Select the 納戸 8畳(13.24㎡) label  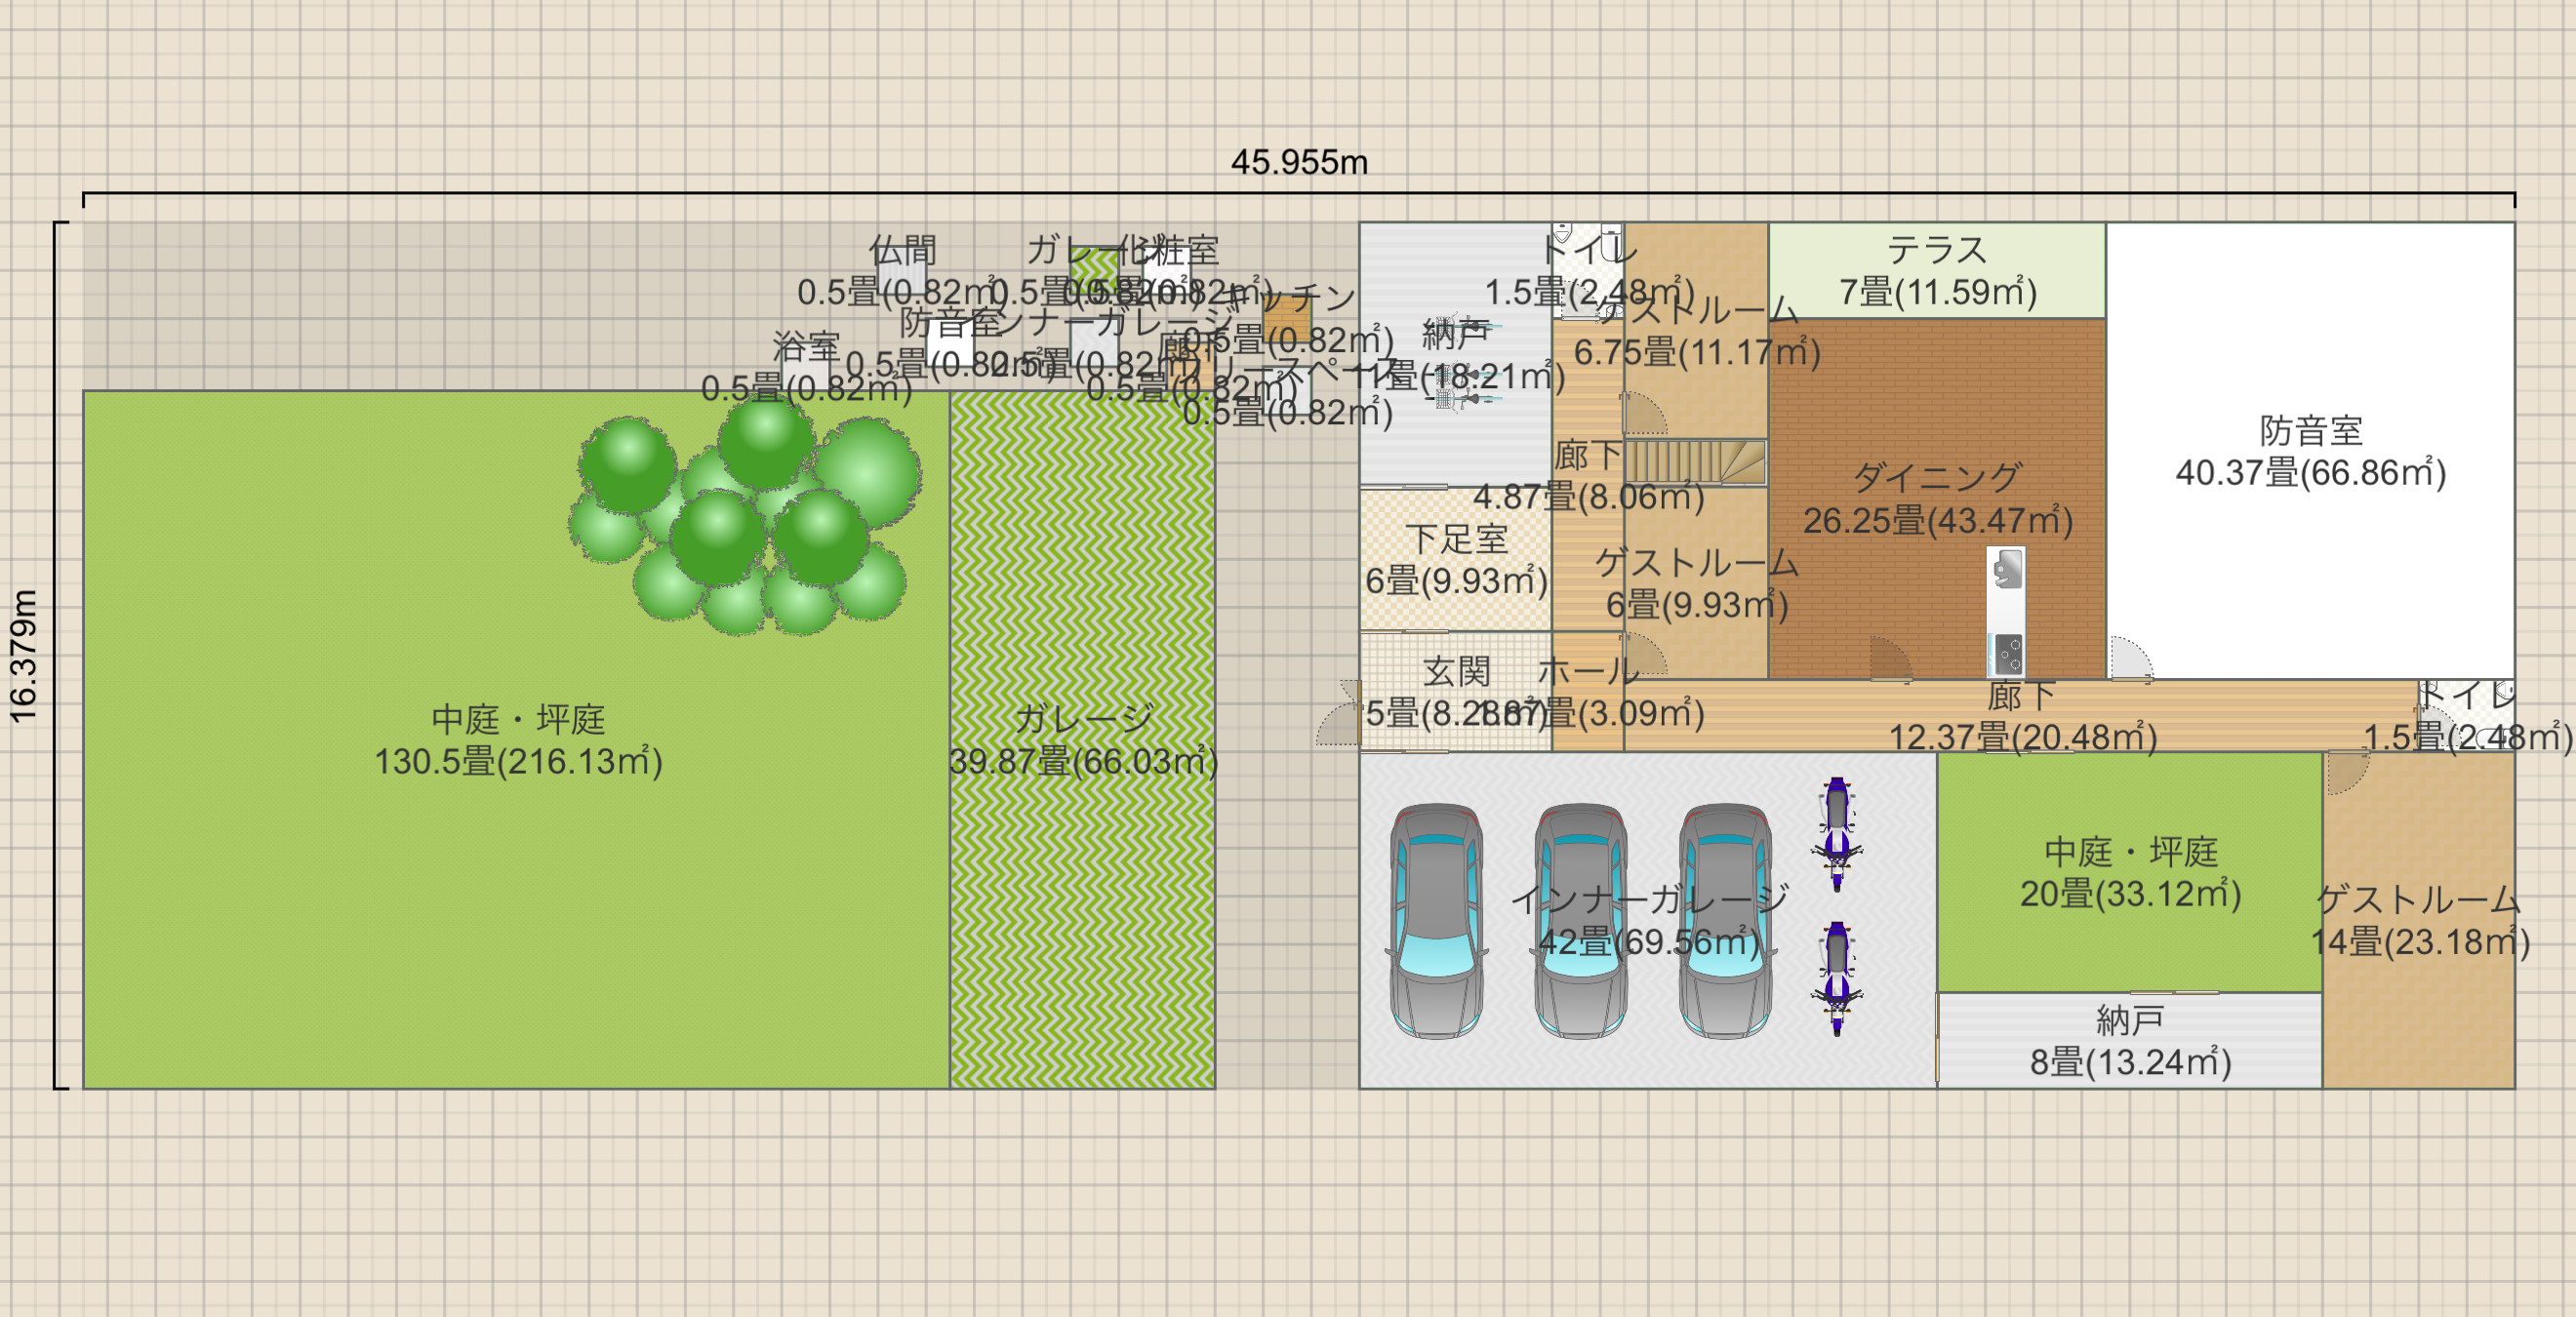[2130, 1040]
